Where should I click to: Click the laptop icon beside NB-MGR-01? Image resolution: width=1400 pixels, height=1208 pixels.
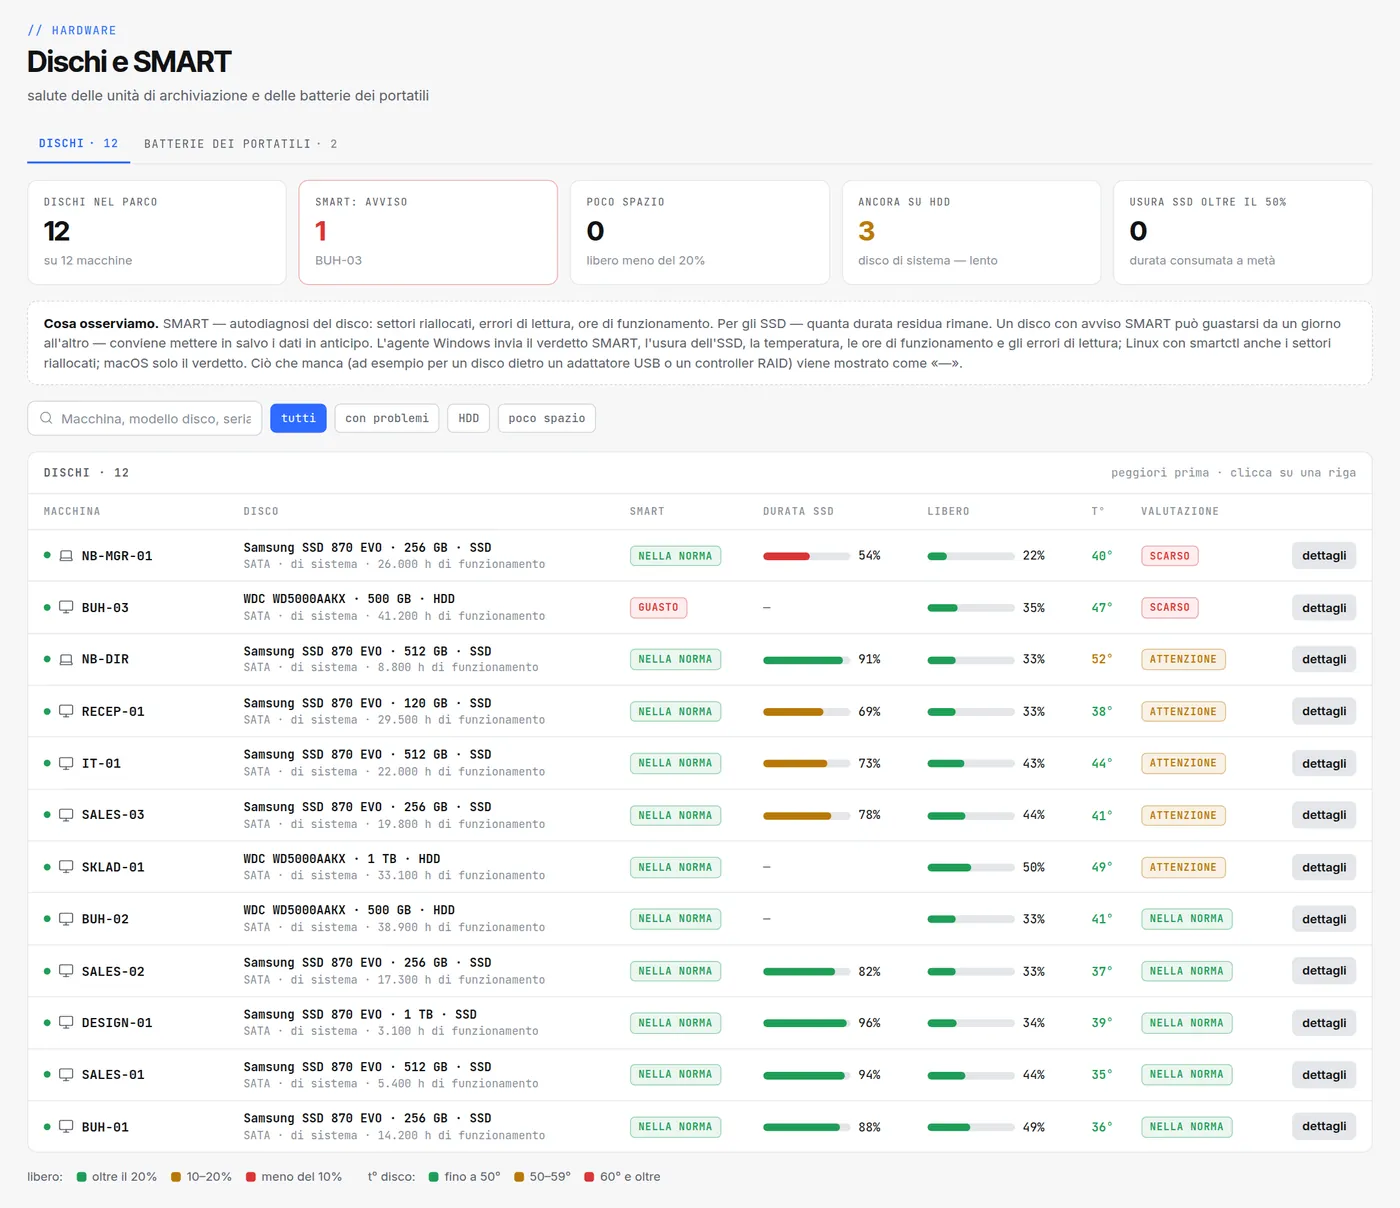pos(66,556)
